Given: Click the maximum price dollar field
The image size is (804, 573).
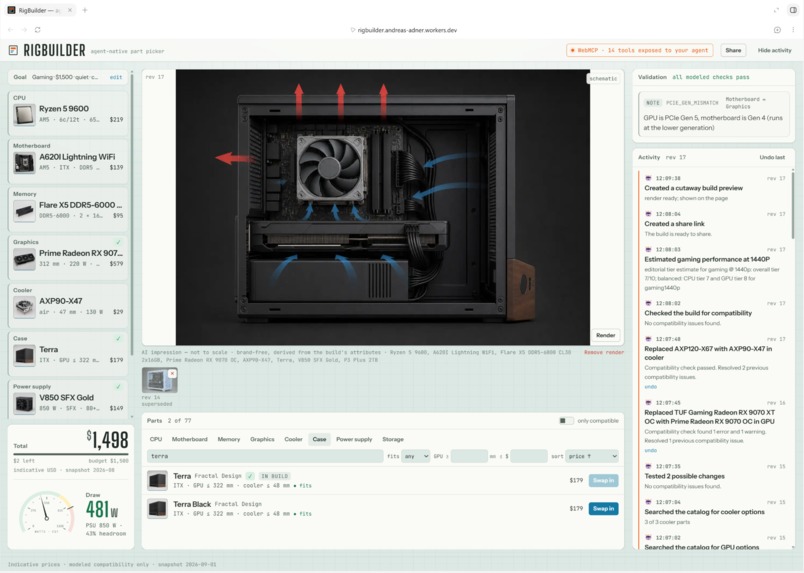Looking at the screenshot, I should coord(529,456).
